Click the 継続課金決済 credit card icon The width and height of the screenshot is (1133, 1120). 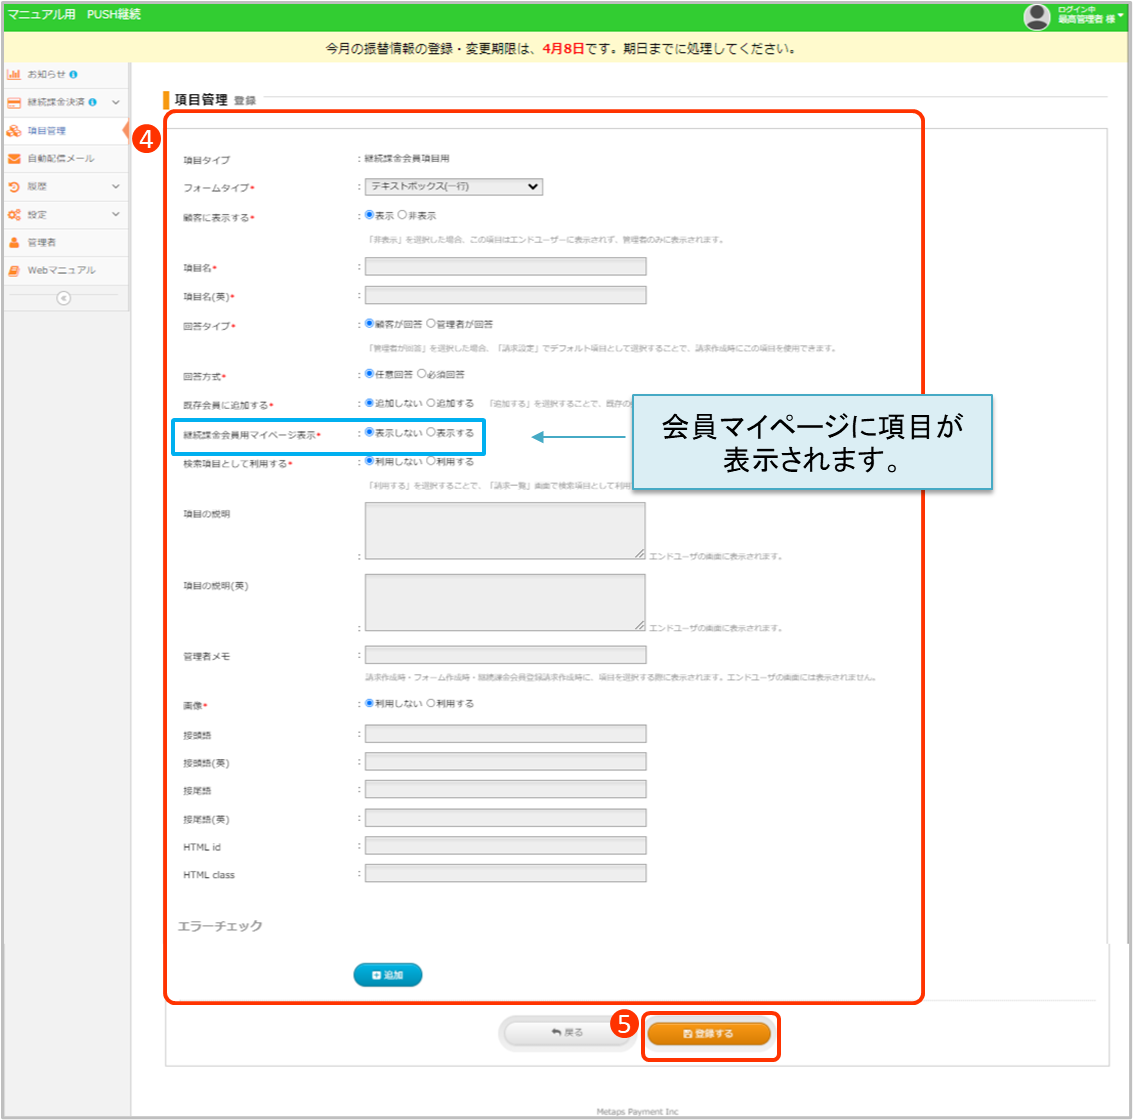click(x=14, y=103)
